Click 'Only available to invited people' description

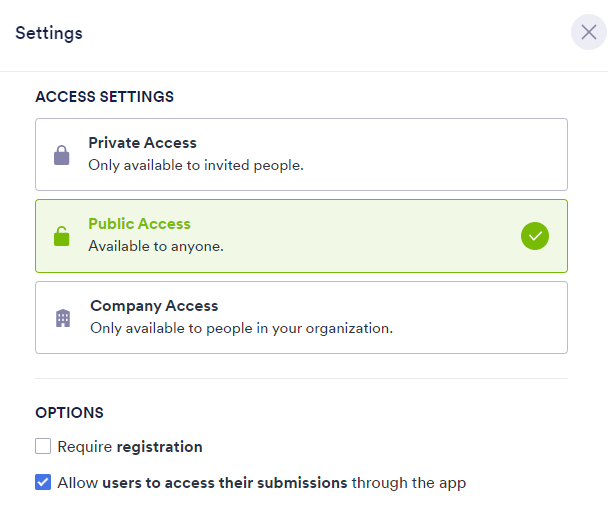pos(196,165)
